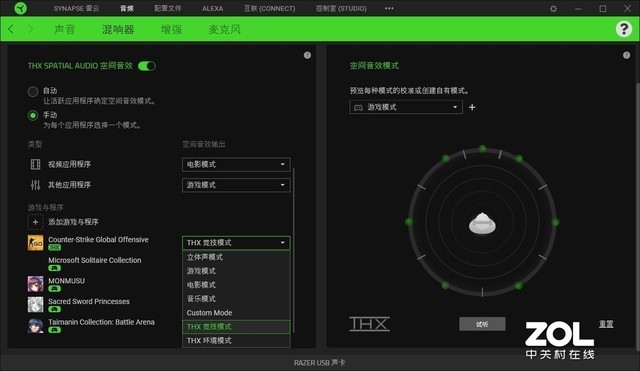
Task: Select the 自动 radio option
Action: point(33,91)
